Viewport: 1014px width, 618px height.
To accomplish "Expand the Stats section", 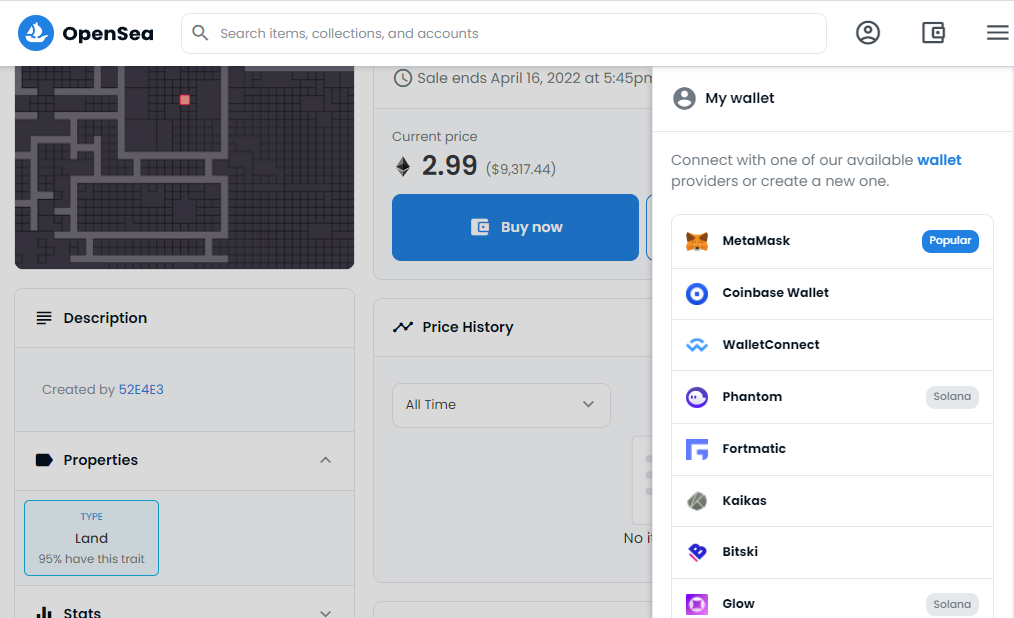I will [x=325, y=610].
